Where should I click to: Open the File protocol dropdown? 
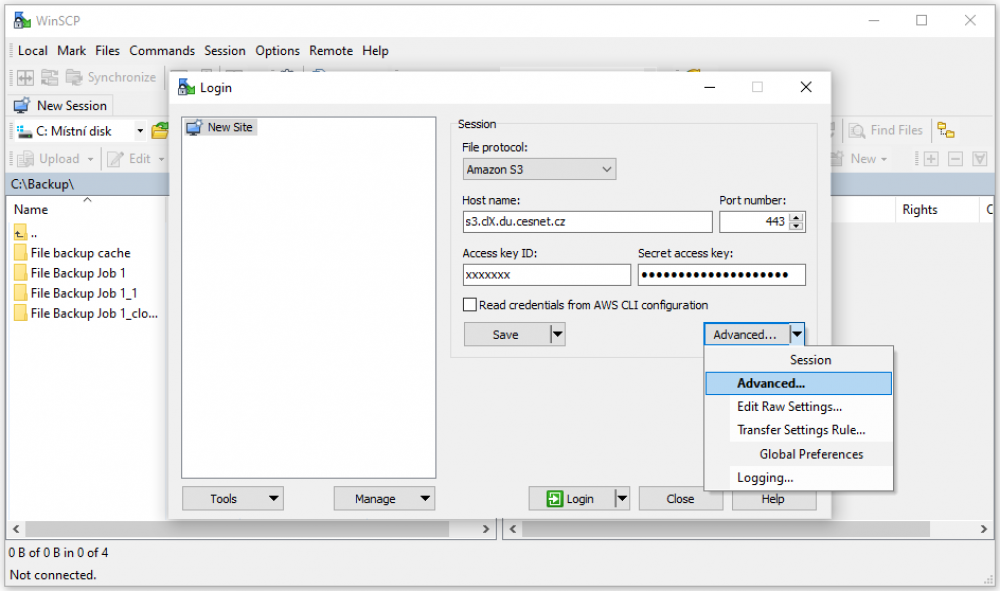(x=539, y=170)
